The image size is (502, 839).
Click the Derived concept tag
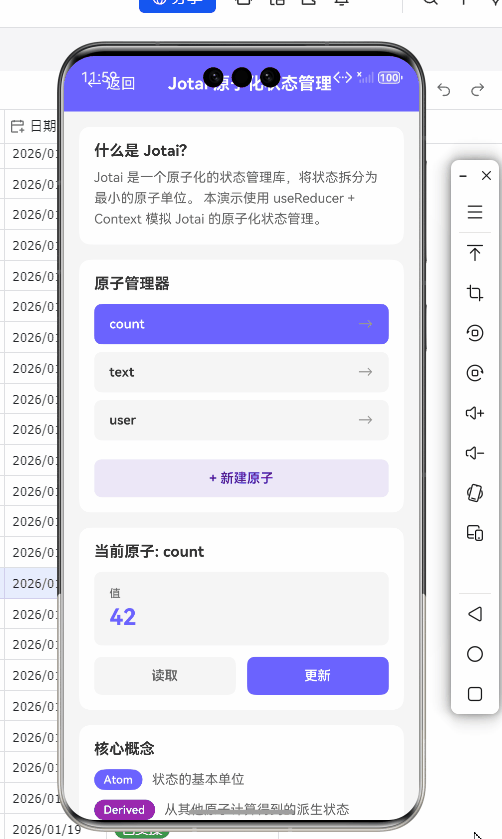click(x=124, y=810)
